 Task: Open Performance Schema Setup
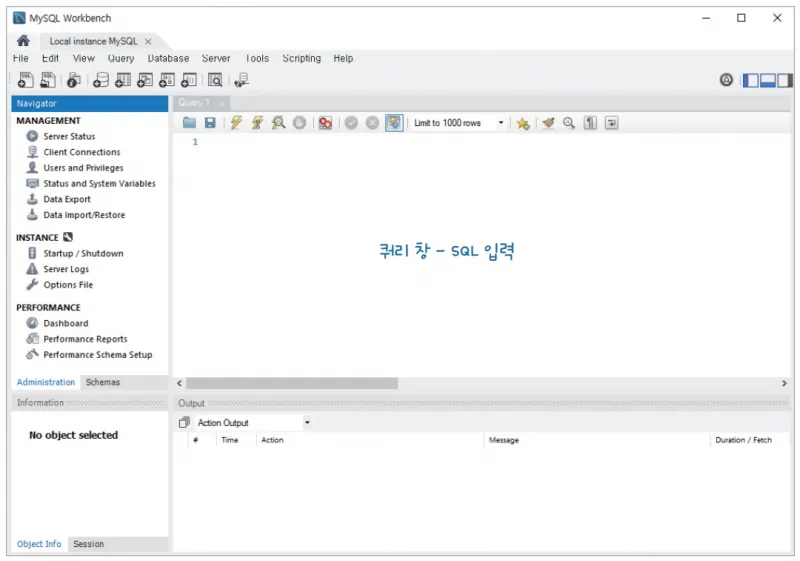point(97,355)
